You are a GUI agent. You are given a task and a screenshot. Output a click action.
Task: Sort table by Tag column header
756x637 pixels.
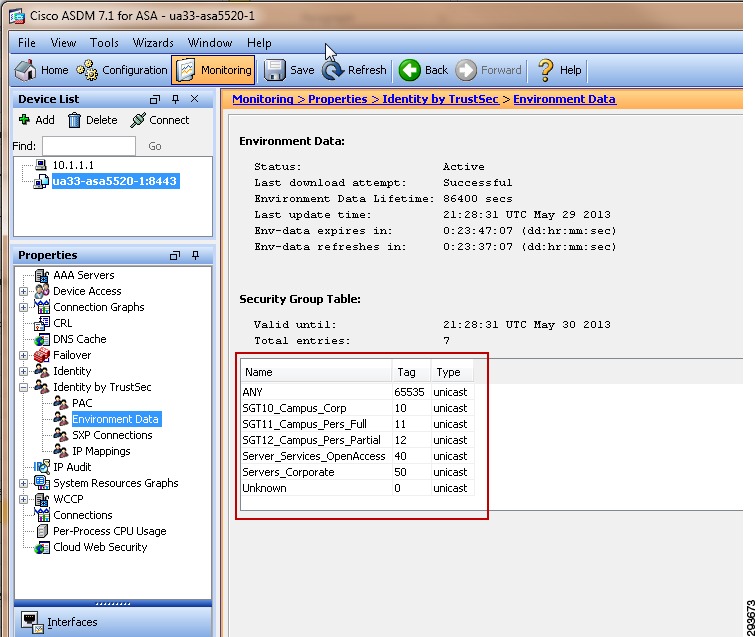click(411, 372)
